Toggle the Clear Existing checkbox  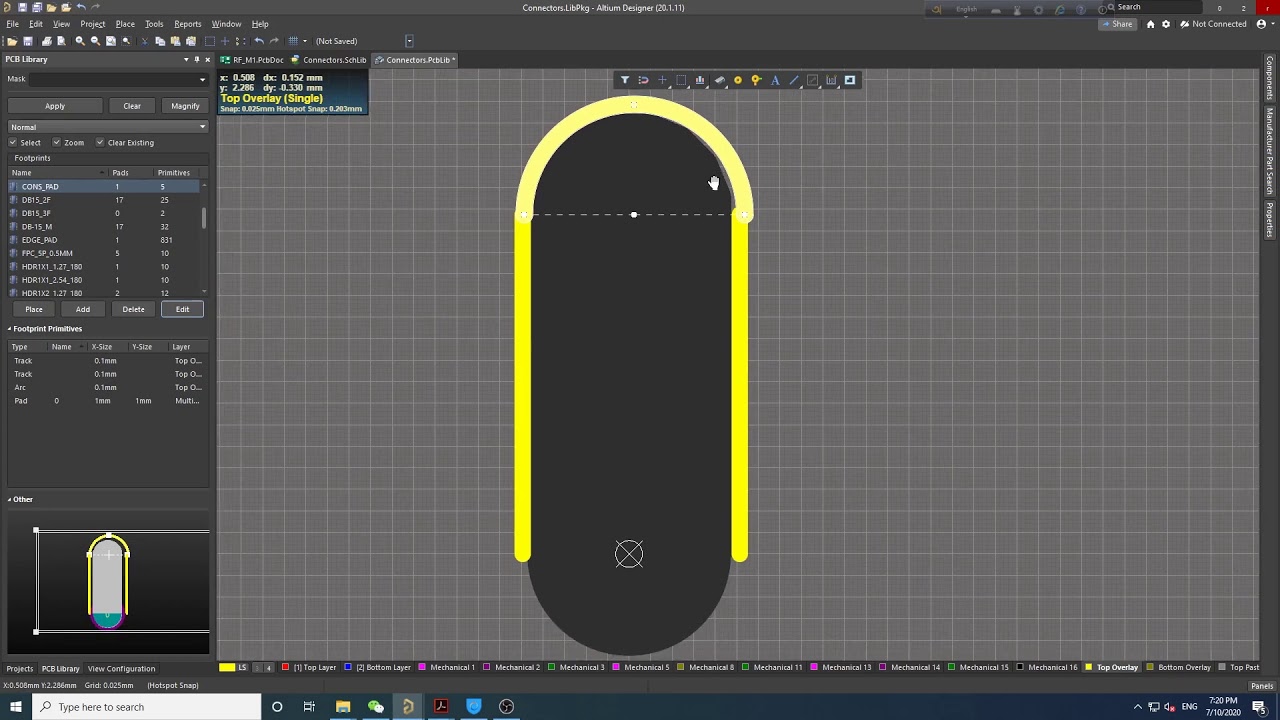[100, 143]
